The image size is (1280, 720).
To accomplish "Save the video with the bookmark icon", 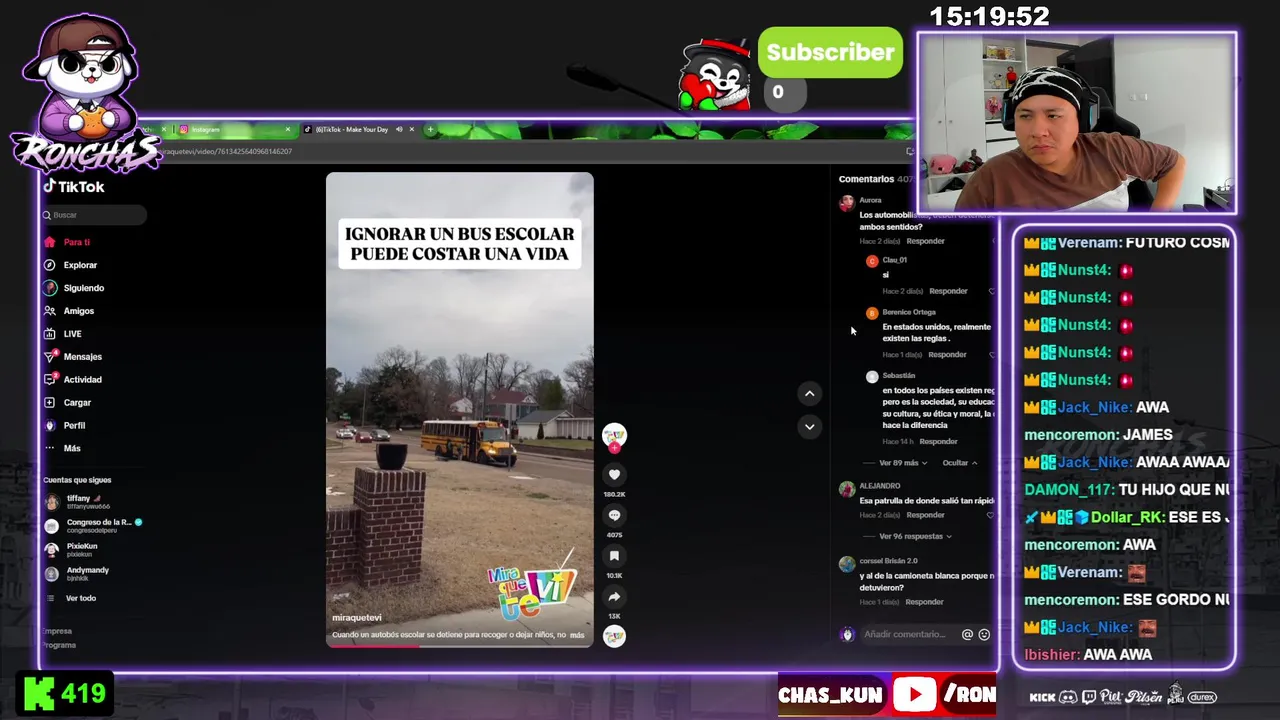I will tap(614, 556).
